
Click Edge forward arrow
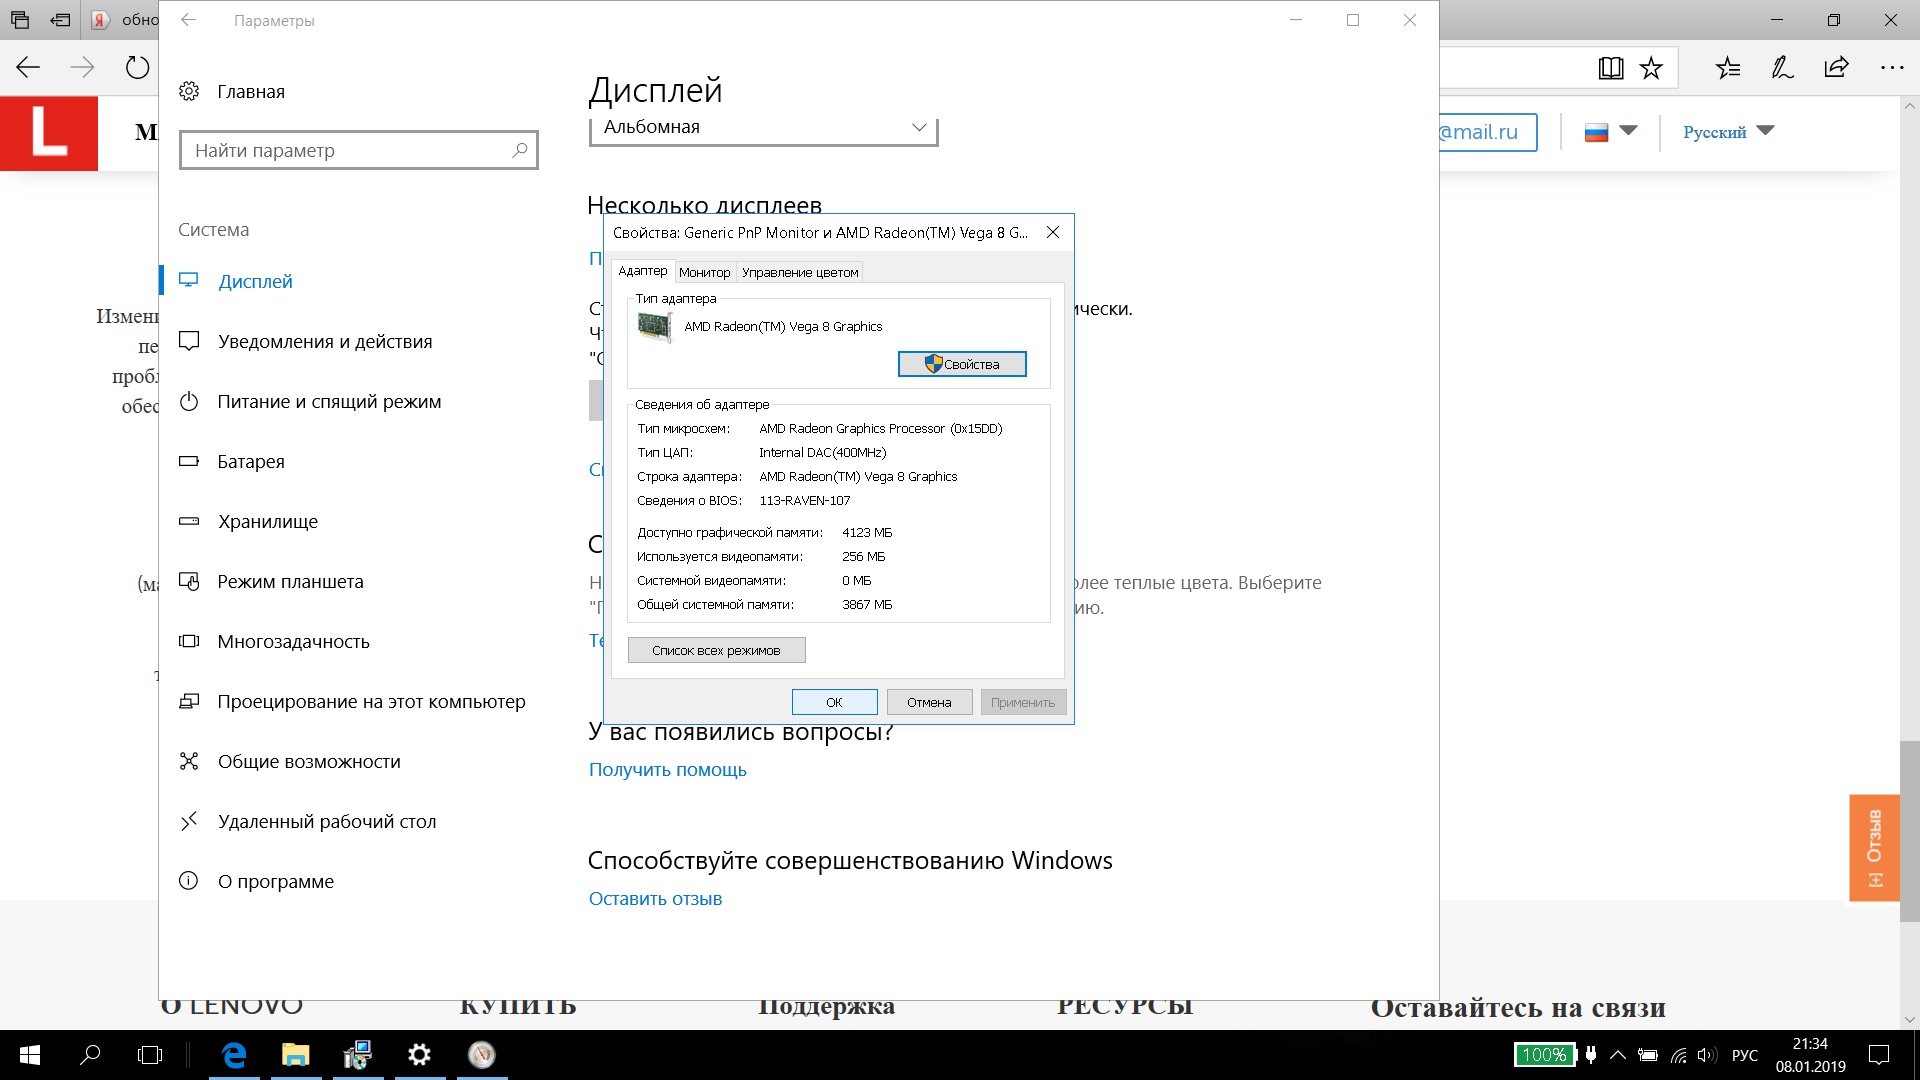pos(82,68)
